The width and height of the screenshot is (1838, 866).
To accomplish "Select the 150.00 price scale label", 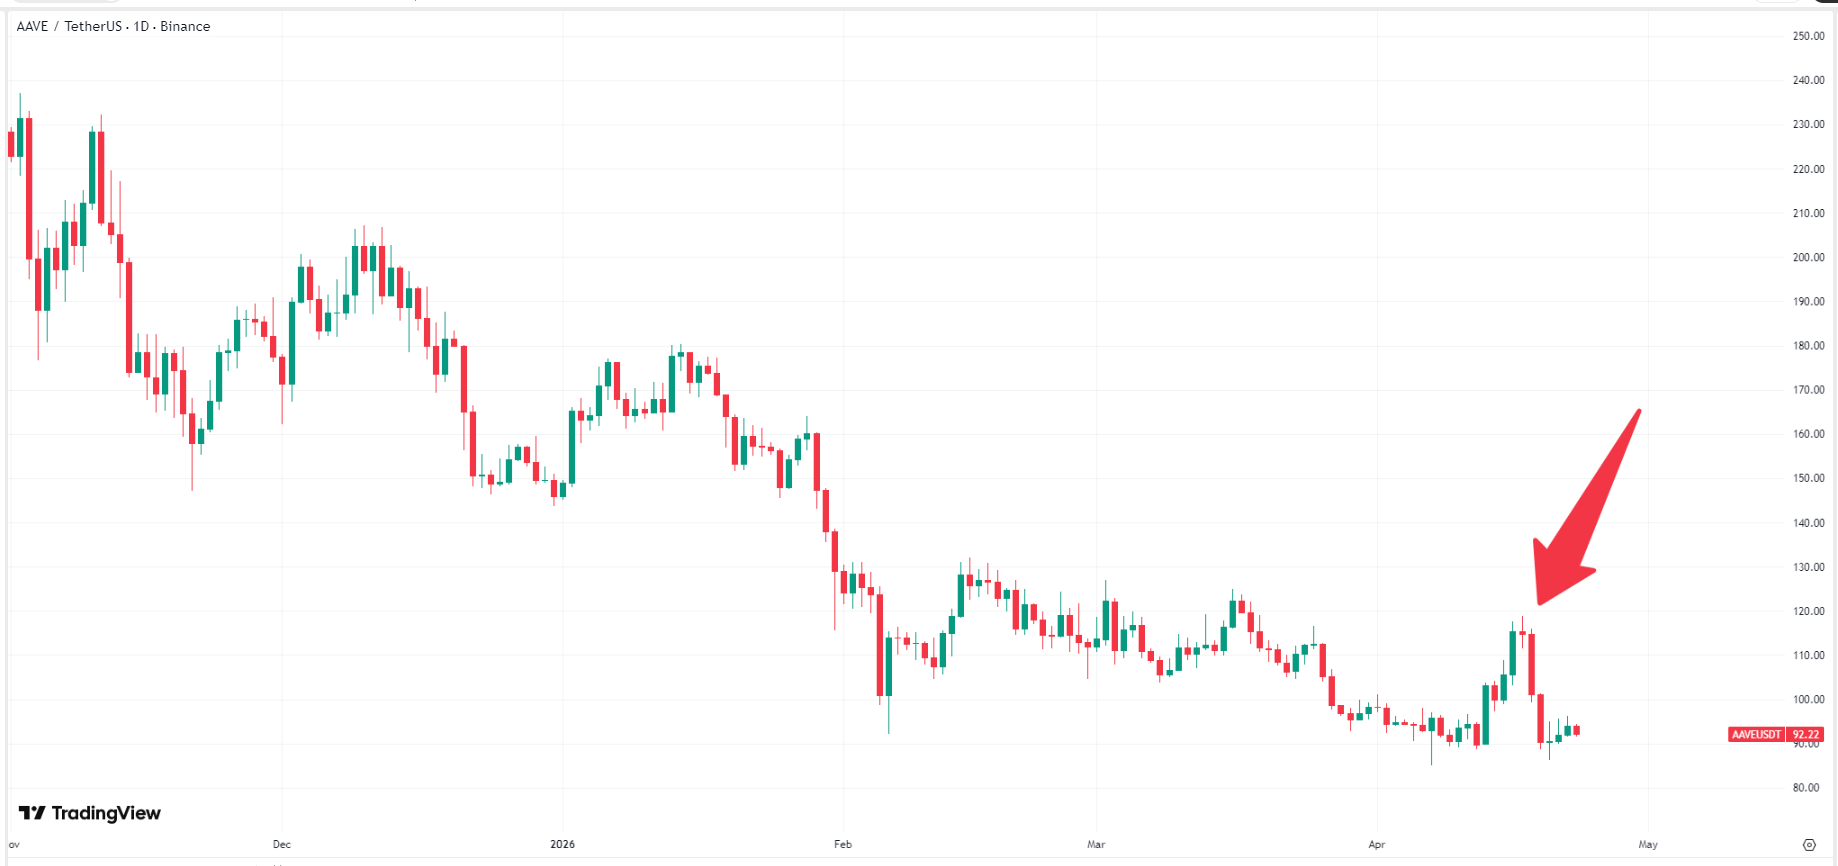I will (1808, 478).
